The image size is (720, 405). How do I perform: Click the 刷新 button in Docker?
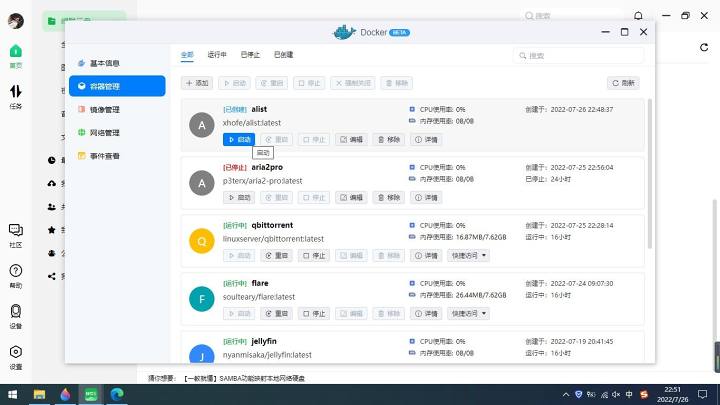pyautogui.click(x=623, y=83)
